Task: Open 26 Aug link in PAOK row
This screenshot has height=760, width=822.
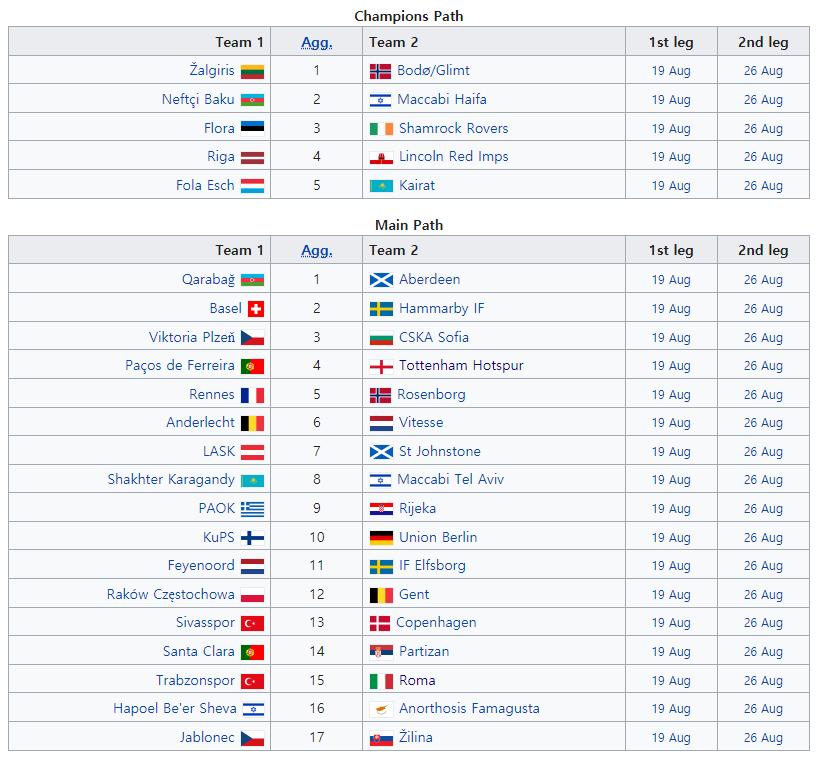Action: click(763, 509)
